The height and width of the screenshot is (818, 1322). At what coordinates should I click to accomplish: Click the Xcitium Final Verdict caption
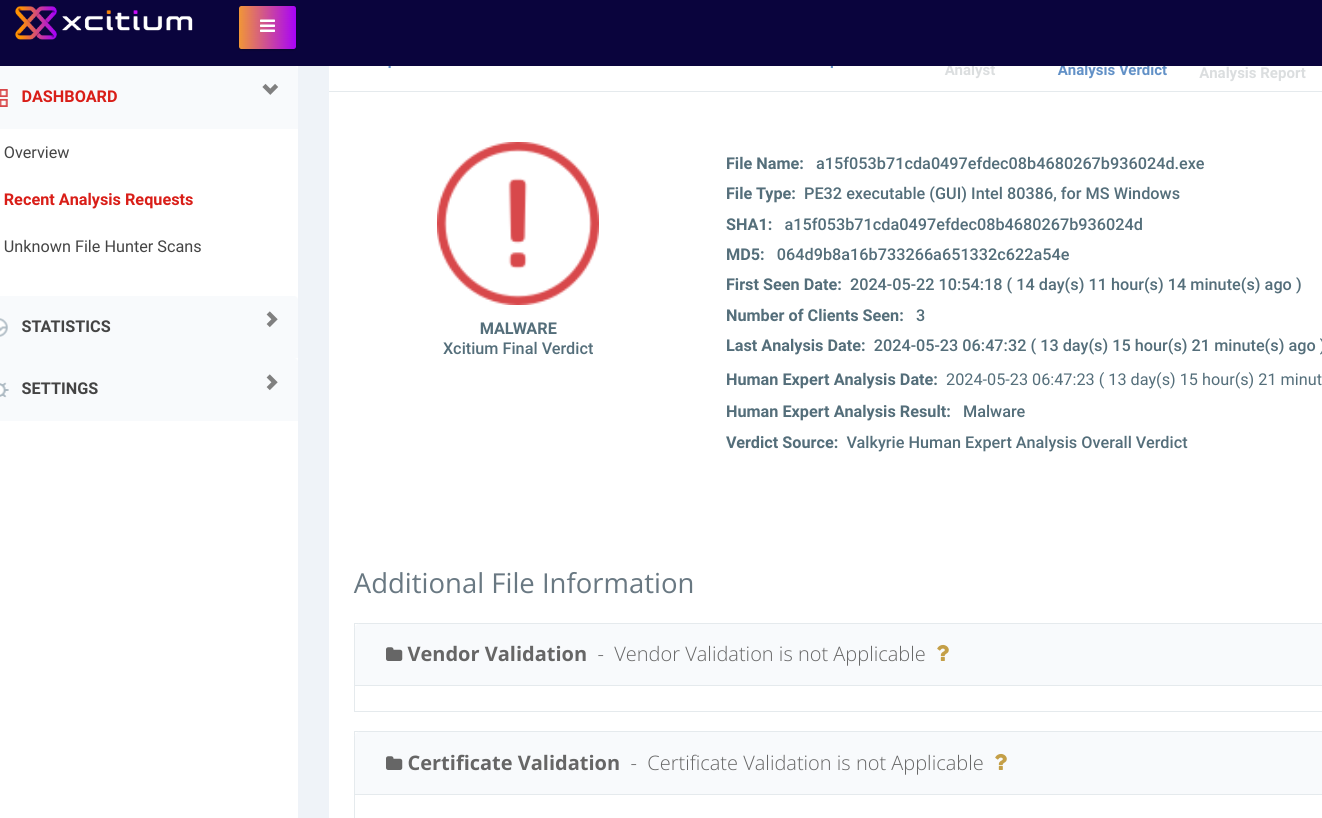(518, 349)
